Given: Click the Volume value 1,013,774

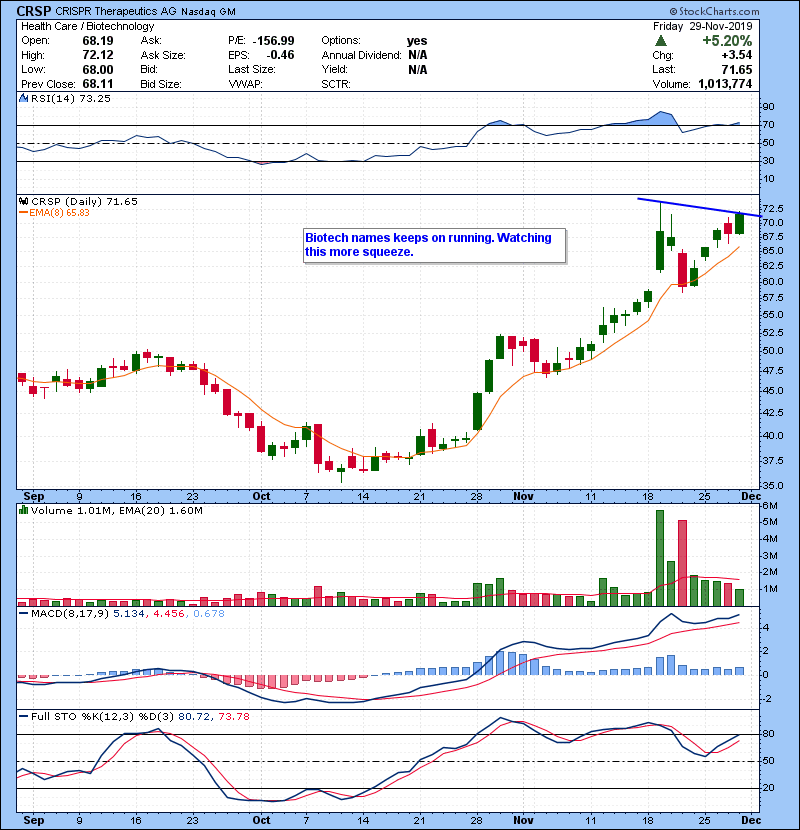Looking at the screenshot, I should pyautogui.click(x=725, y=84).
